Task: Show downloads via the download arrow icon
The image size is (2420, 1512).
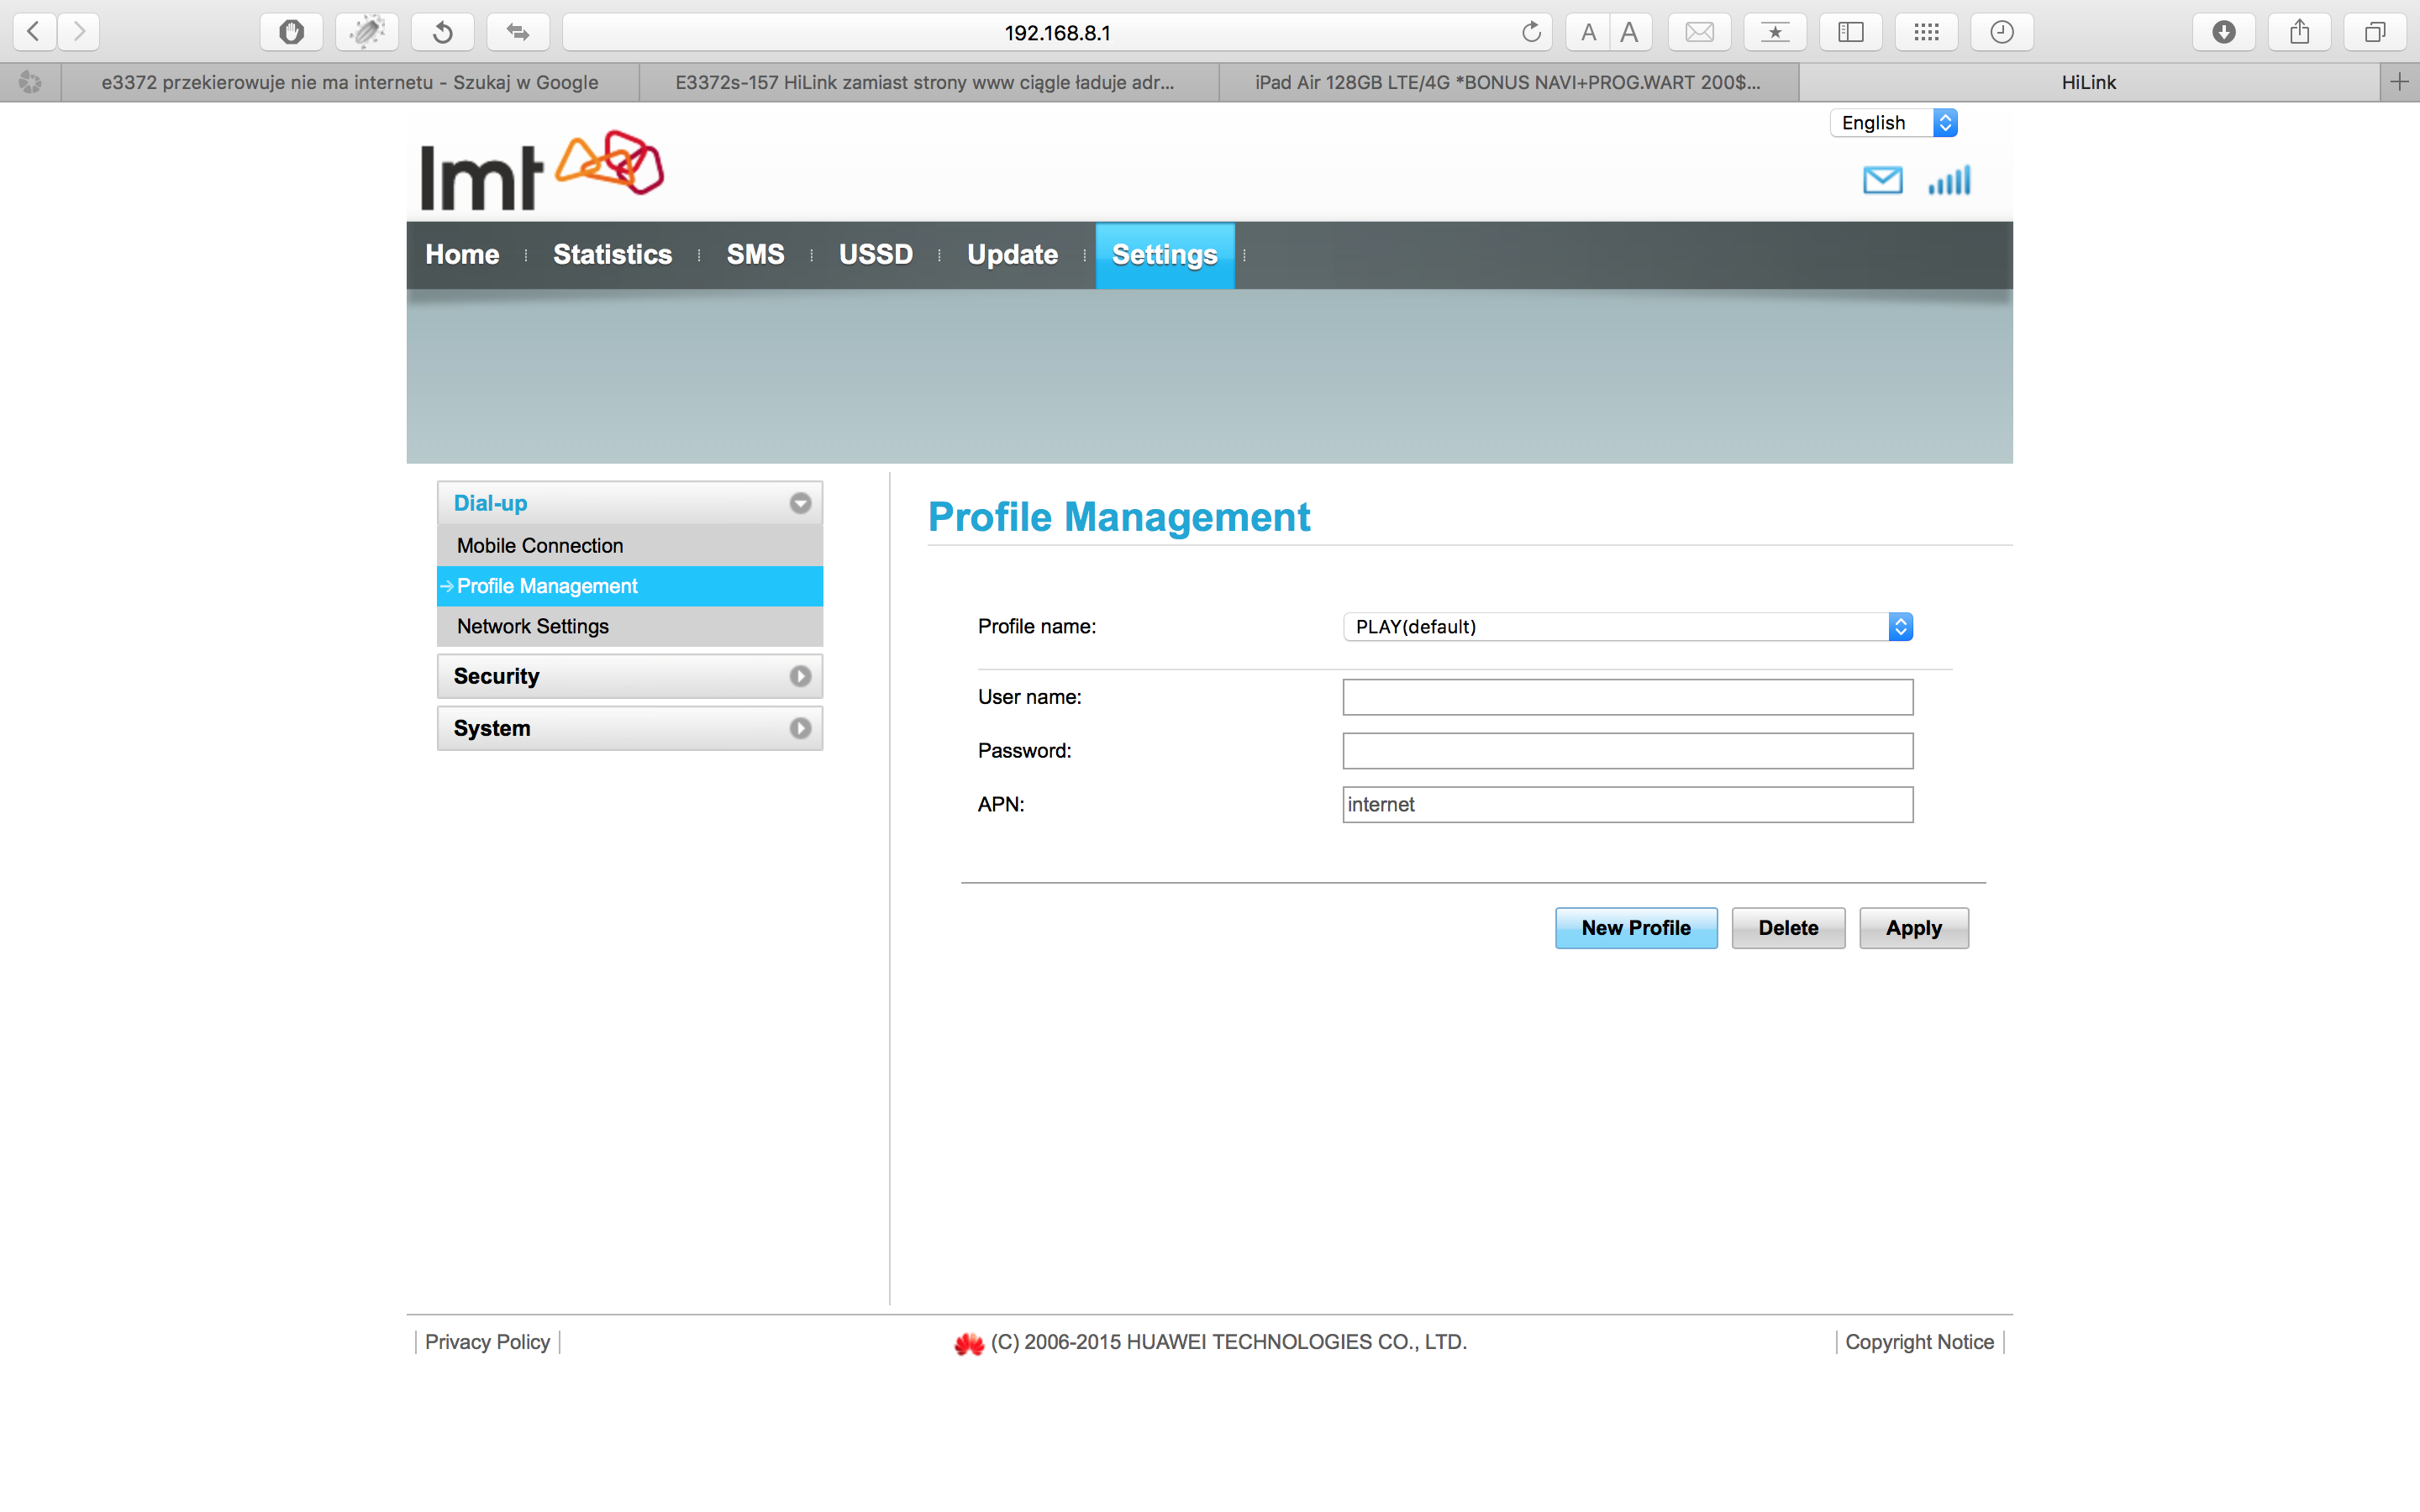Action: point(2223,32)
